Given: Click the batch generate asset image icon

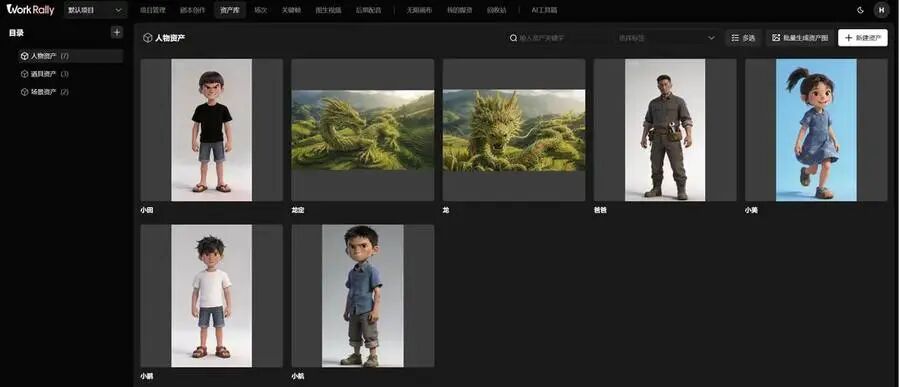Looking at the screenshot, I should click(776, 38).
